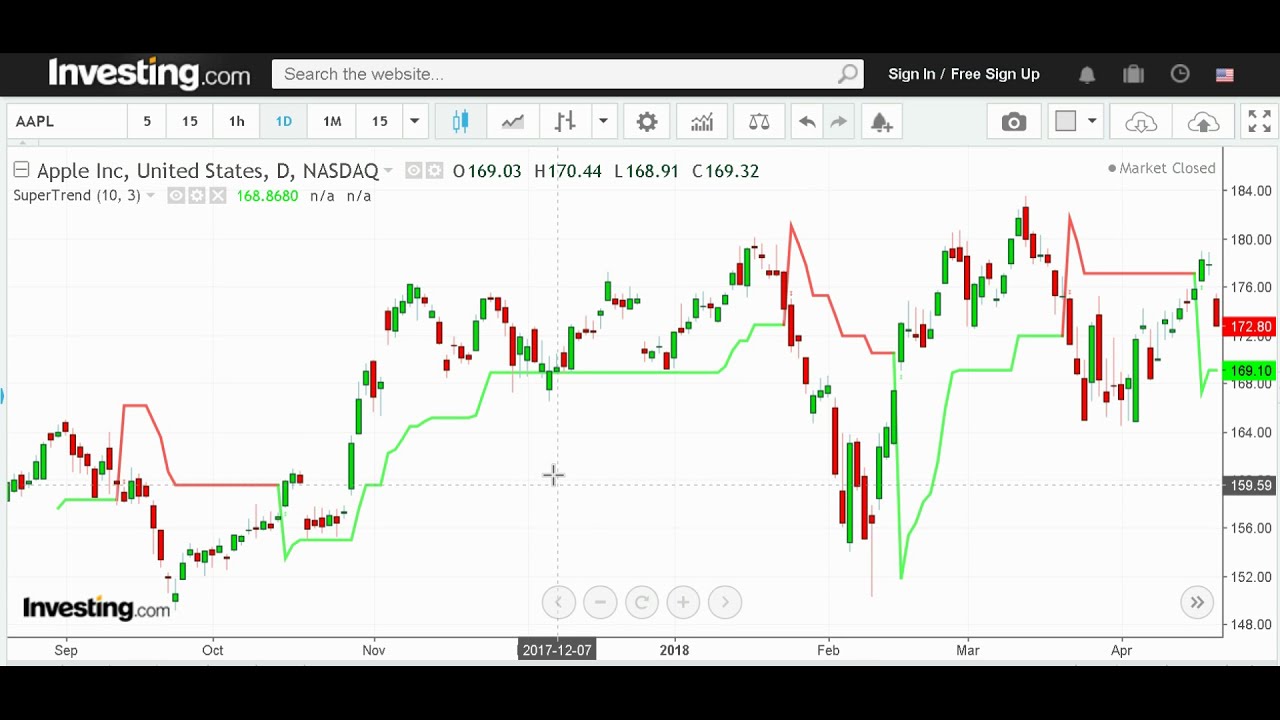Switch to the area chart type
The width and height of the screenshot is (1280, 720).
coord(513,122)
